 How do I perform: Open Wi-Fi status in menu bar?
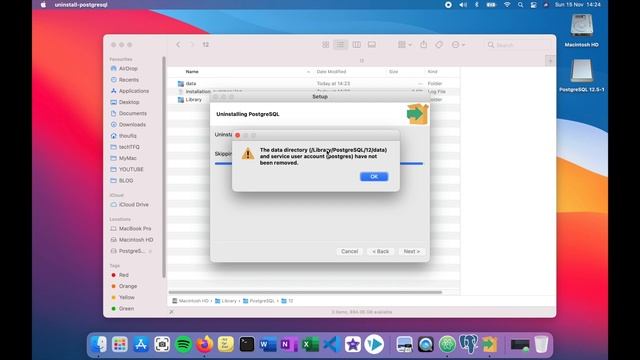[507, 5]
